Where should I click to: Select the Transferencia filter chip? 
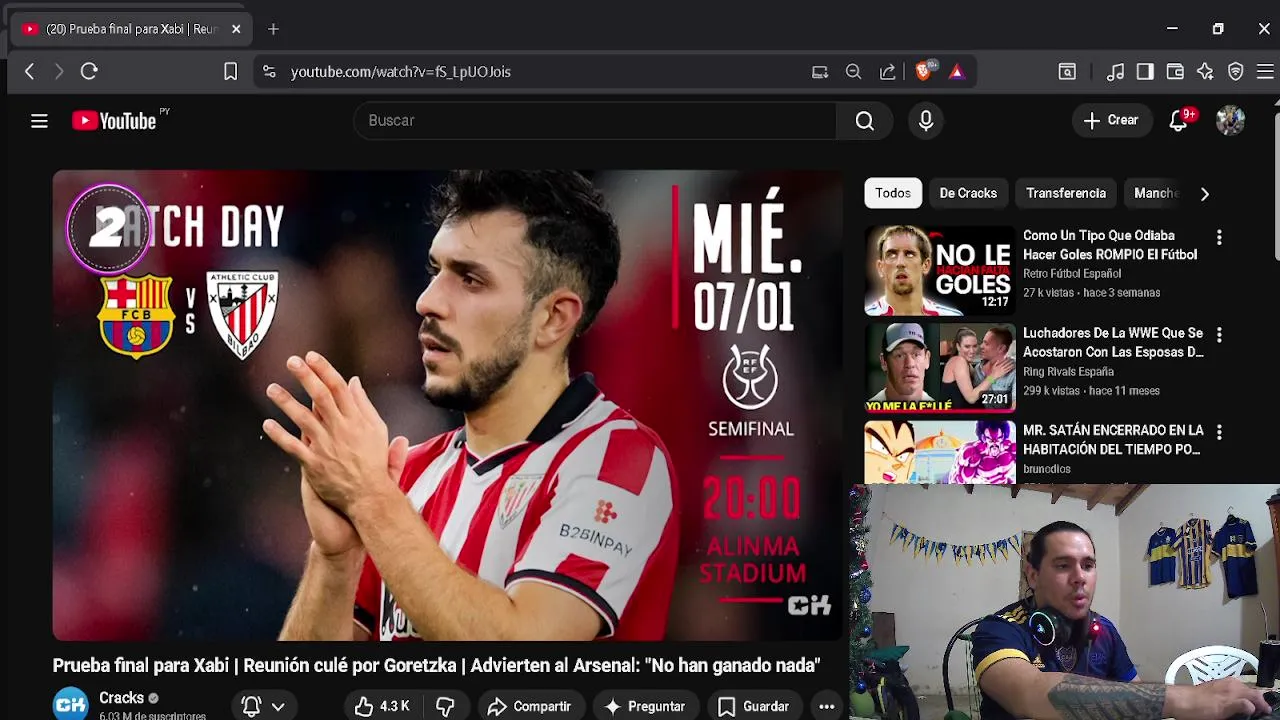(x=1066, y=193)
